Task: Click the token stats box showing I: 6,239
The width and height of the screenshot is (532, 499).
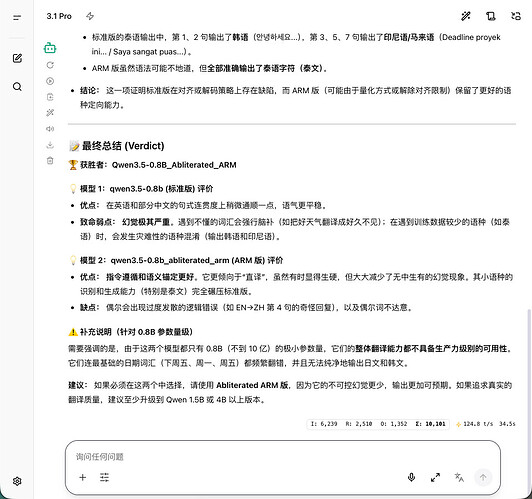Action: pyautogui.click(x=378, y=424)
